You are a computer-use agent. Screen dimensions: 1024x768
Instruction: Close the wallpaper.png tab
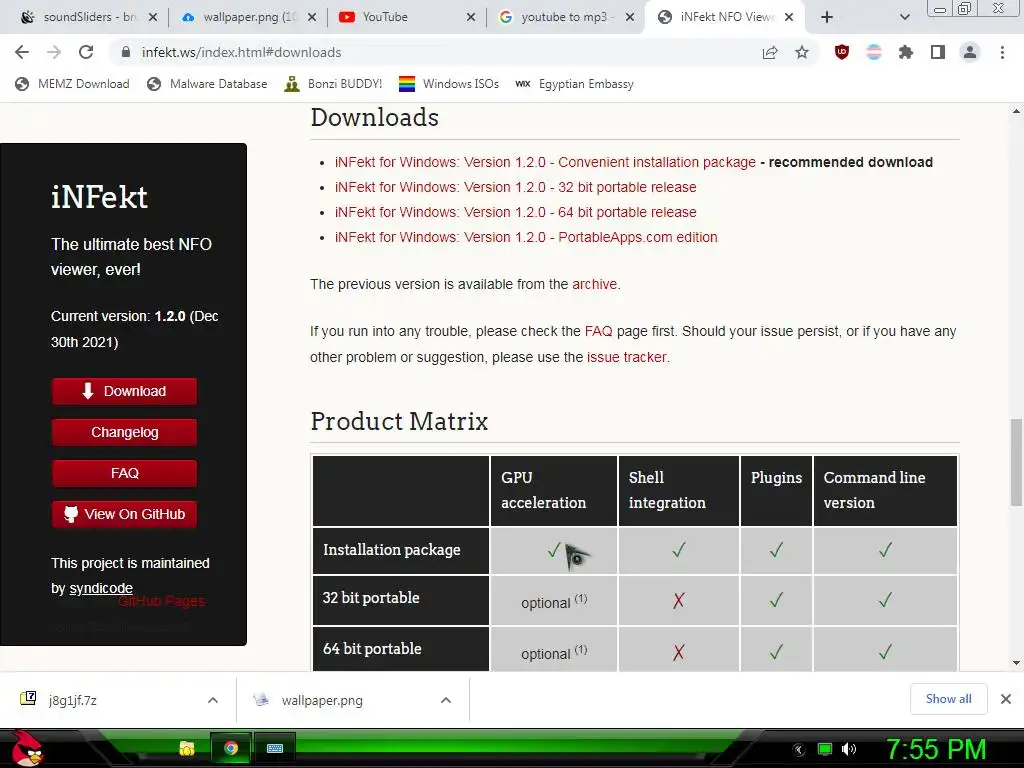[312, 18]
